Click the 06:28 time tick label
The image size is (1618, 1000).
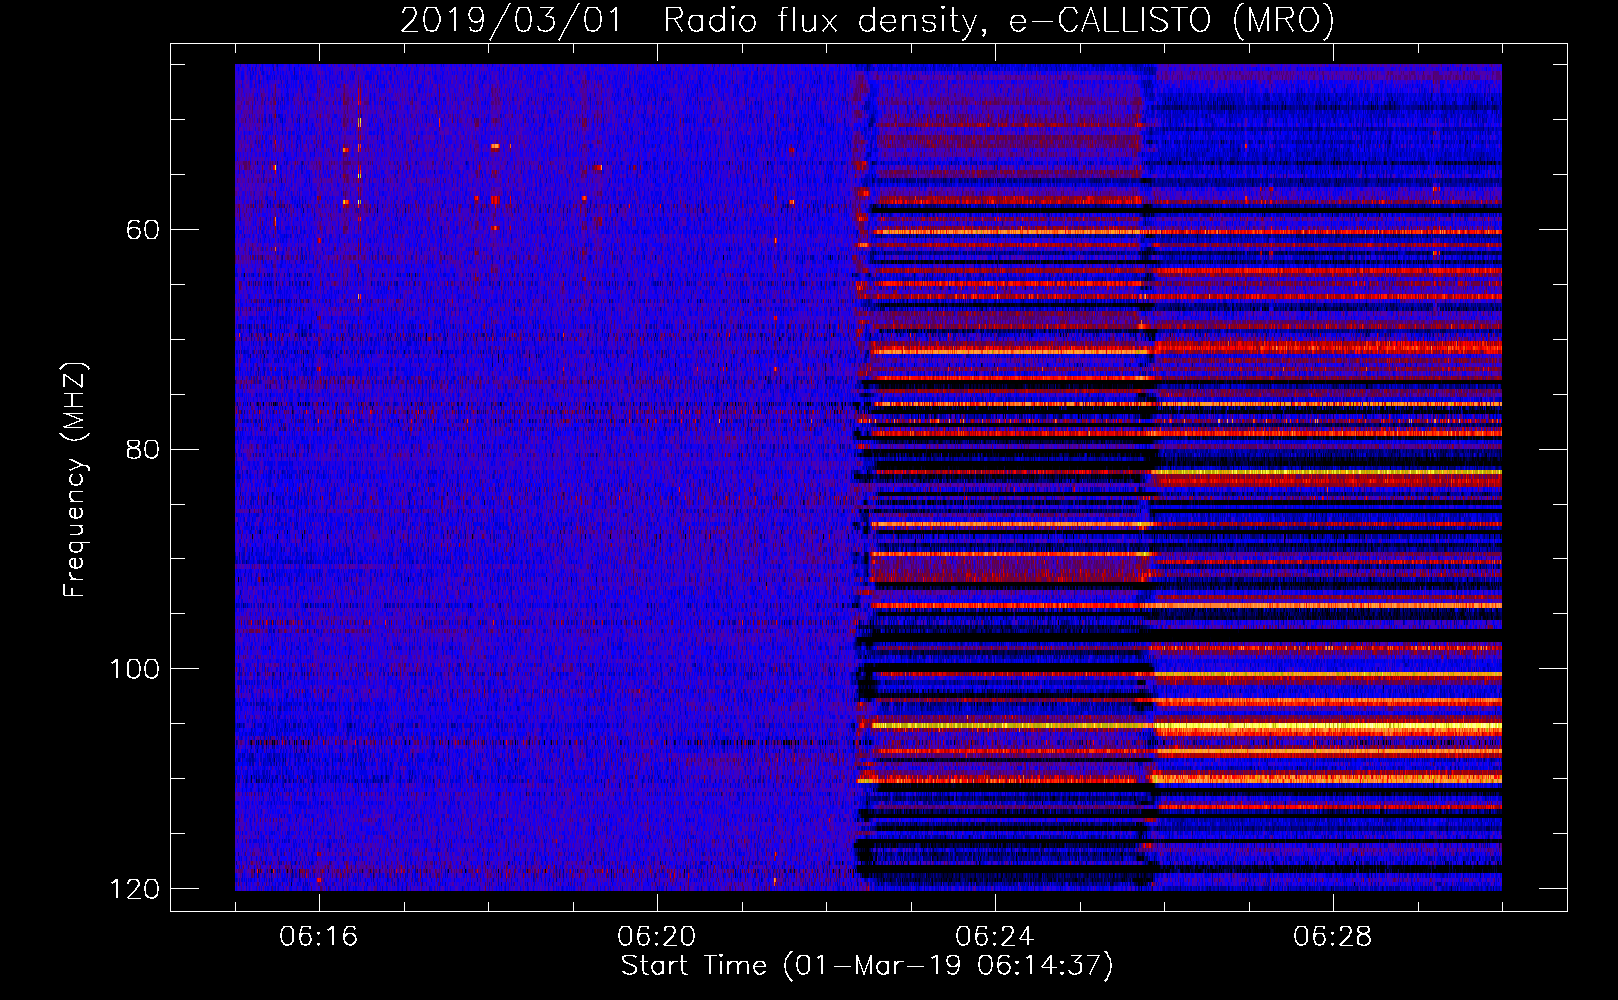pos(1333,937)
